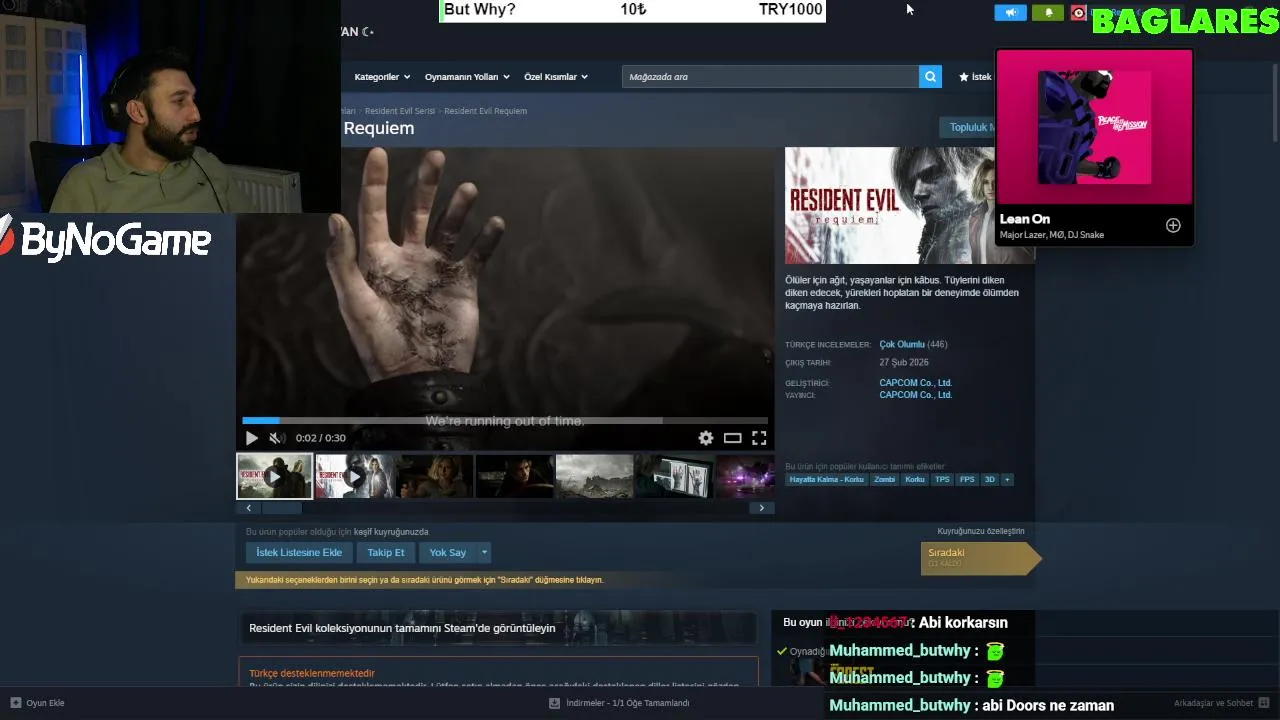The width and height of the screenshot is (1280, 720).
Task: Select the Korku tag
Action: pyautogui.click(x=915, y=480)
